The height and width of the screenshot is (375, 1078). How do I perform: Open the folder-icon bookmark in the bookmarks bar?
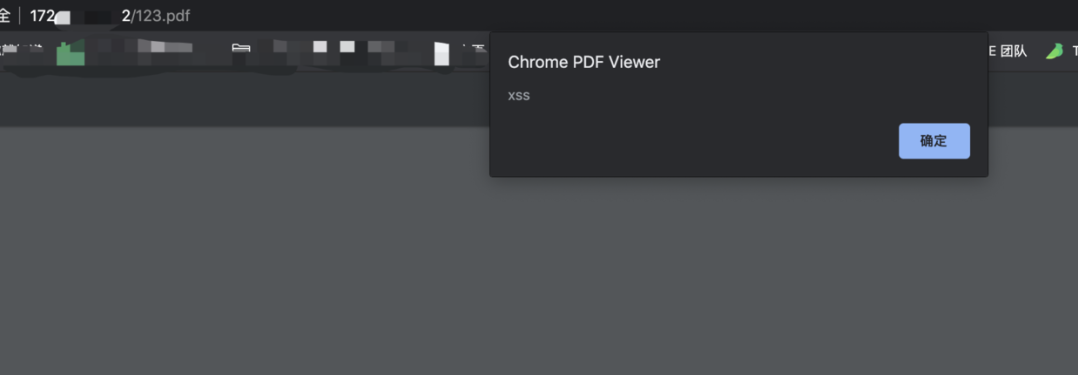click(241, 50)
